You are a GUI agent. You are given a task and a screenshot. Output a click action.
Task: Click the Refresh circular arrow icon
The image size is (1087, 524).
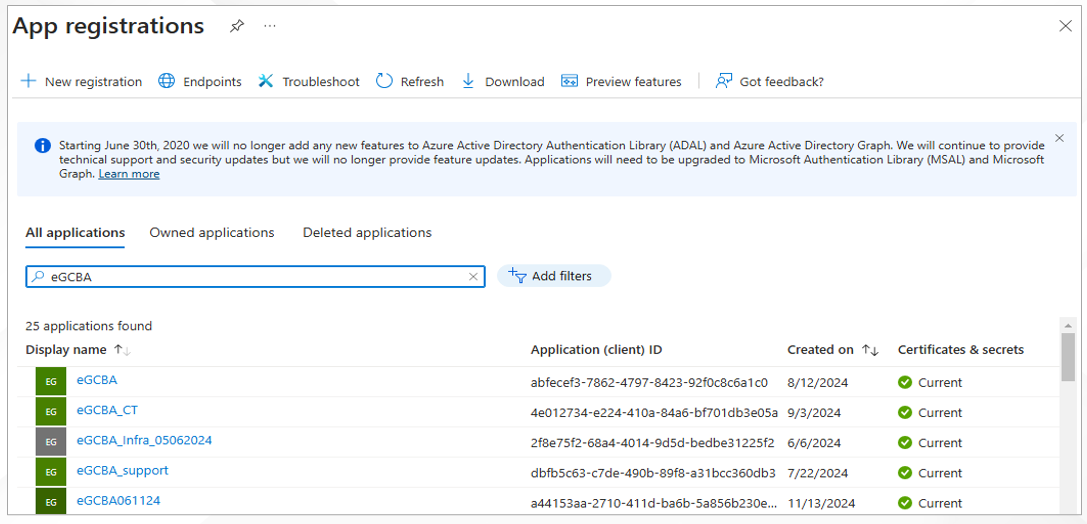pyautogui.click(x=384, y=81)
